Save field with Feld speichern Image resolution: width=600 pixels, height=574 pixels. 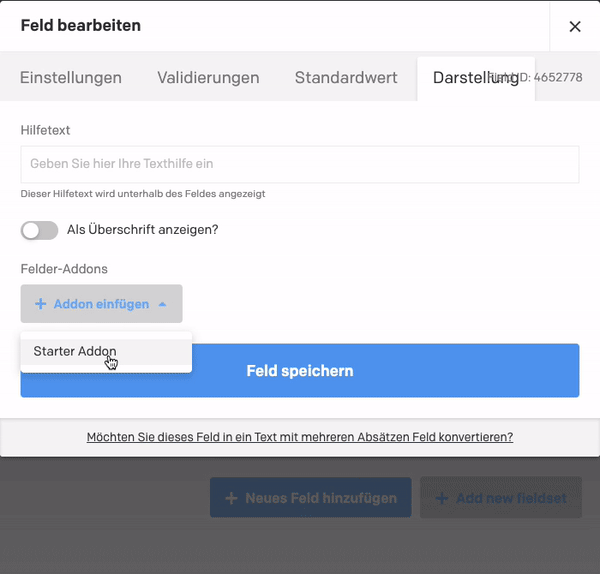[x=300, y=370]
